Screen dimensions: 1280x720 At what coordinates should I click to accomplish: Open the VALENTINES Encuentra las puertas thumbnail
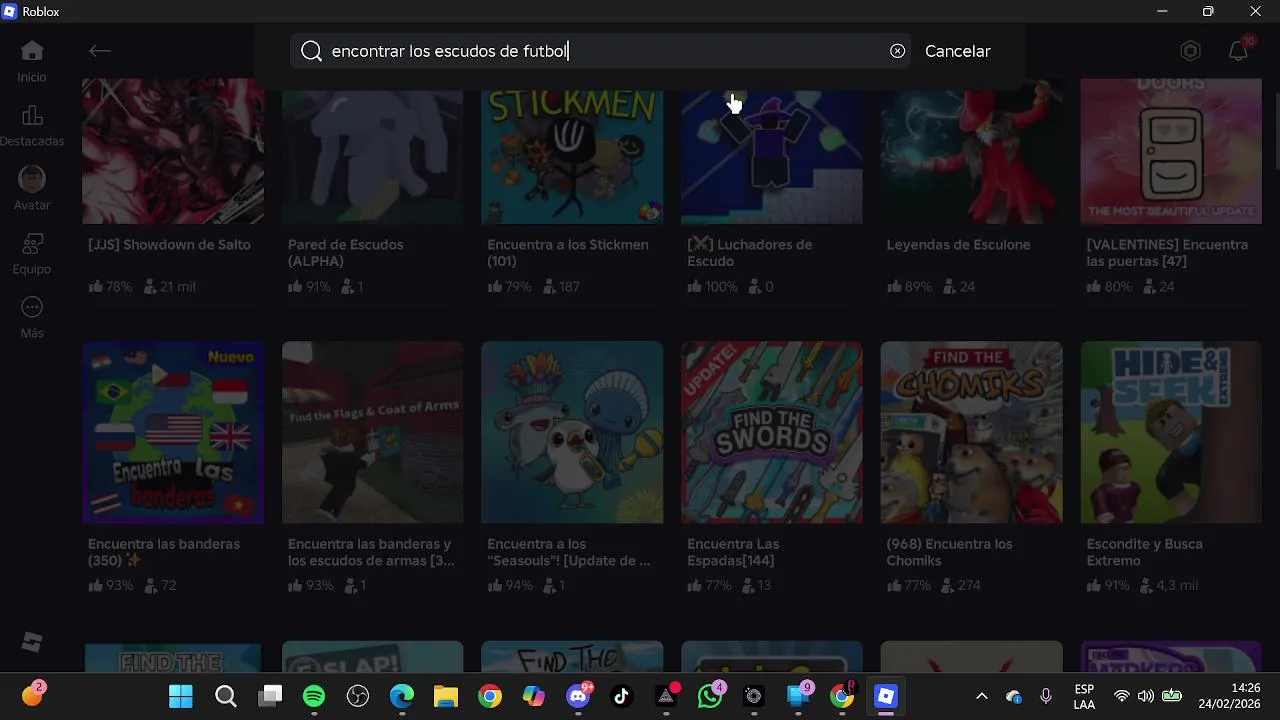1171,151
